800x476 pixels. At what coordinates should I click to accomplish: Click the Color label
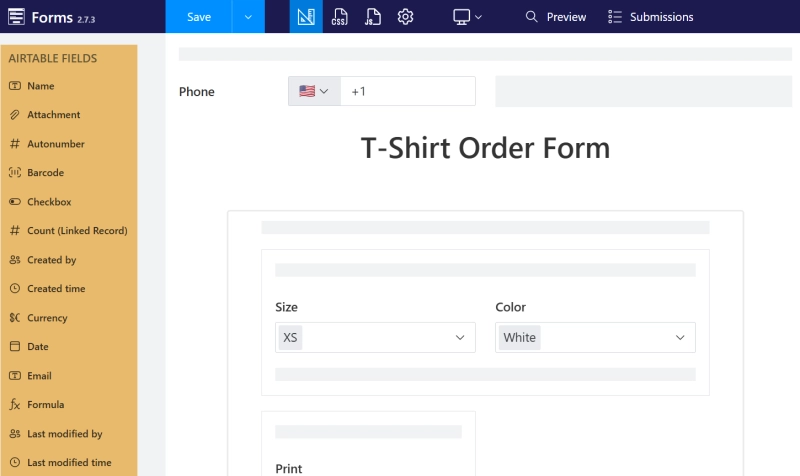[510, 307]
